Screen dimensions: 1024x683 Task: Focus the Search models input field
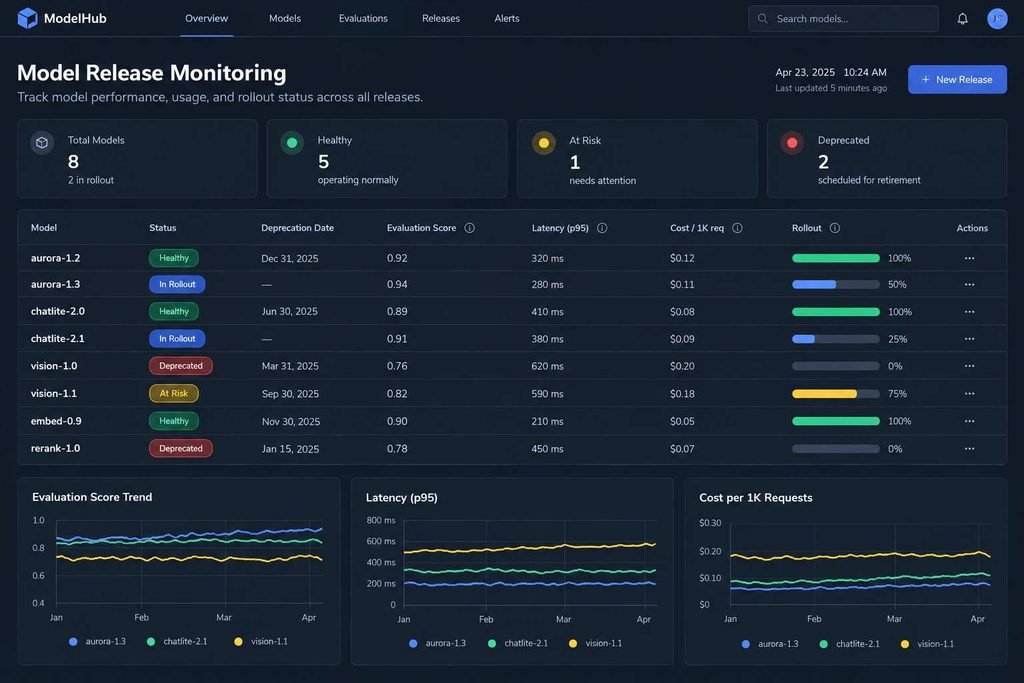pyautogui.click(x=843, y=19)
